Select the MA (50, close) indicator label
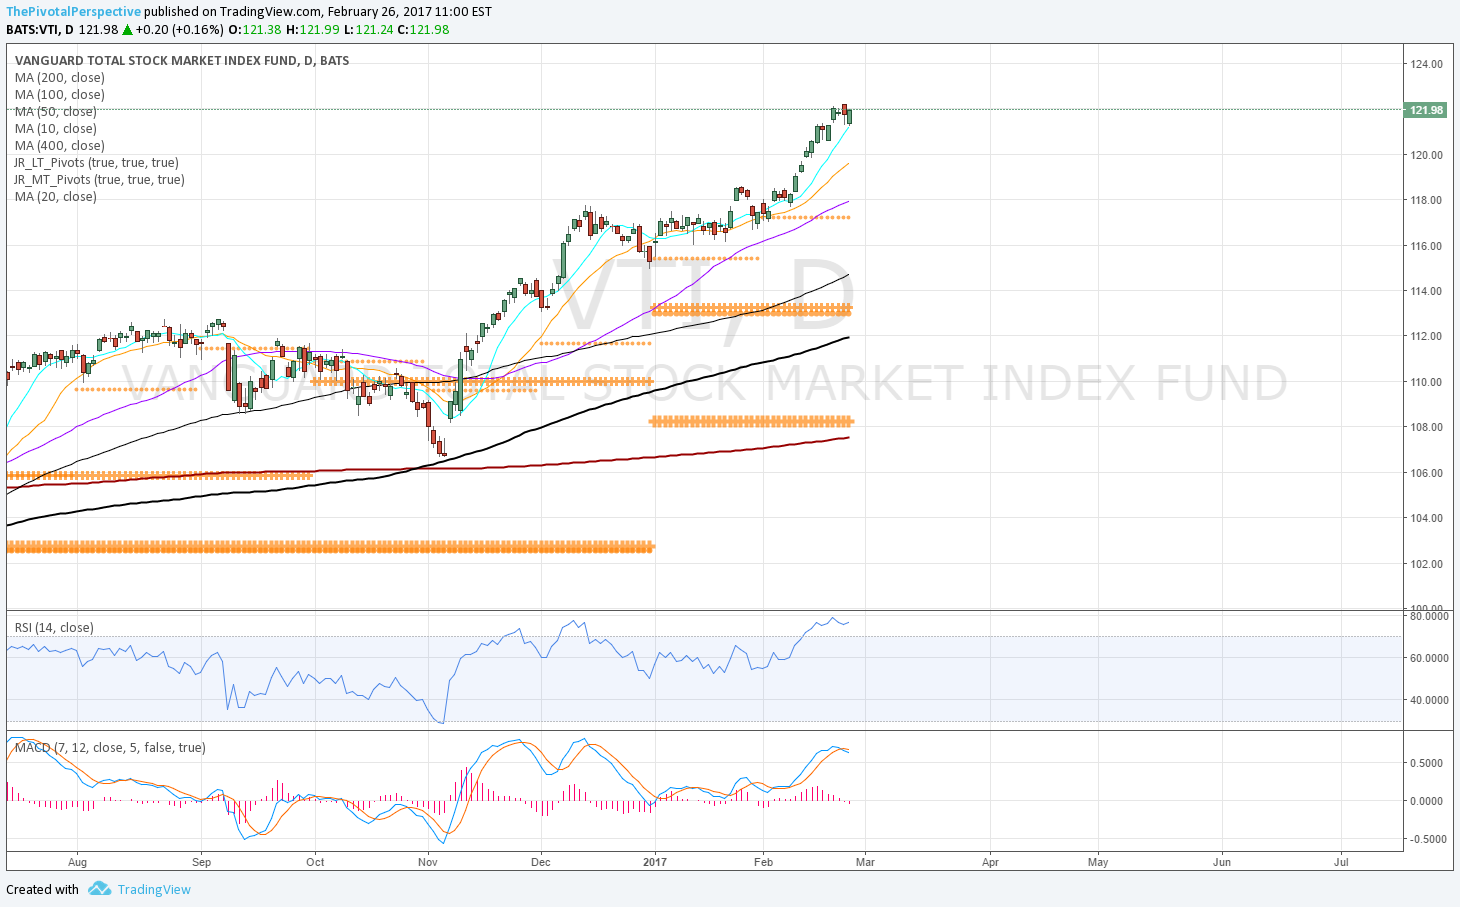Viewport: 1460px width, 907px height. point(55,111)
